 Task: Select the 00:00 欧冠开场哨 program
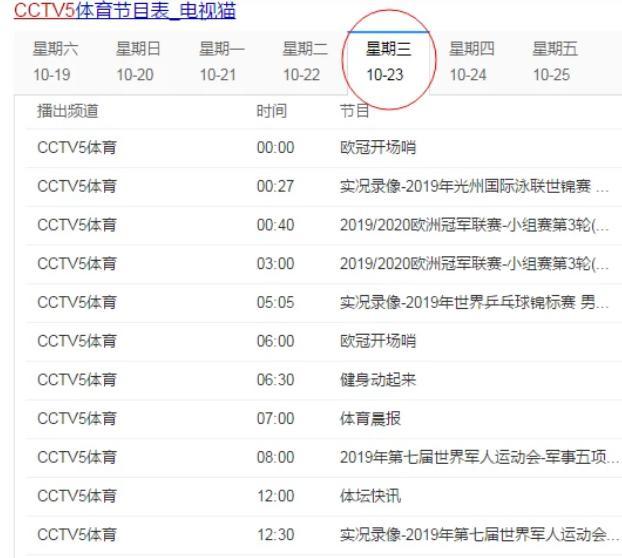(x=378, y=148)
